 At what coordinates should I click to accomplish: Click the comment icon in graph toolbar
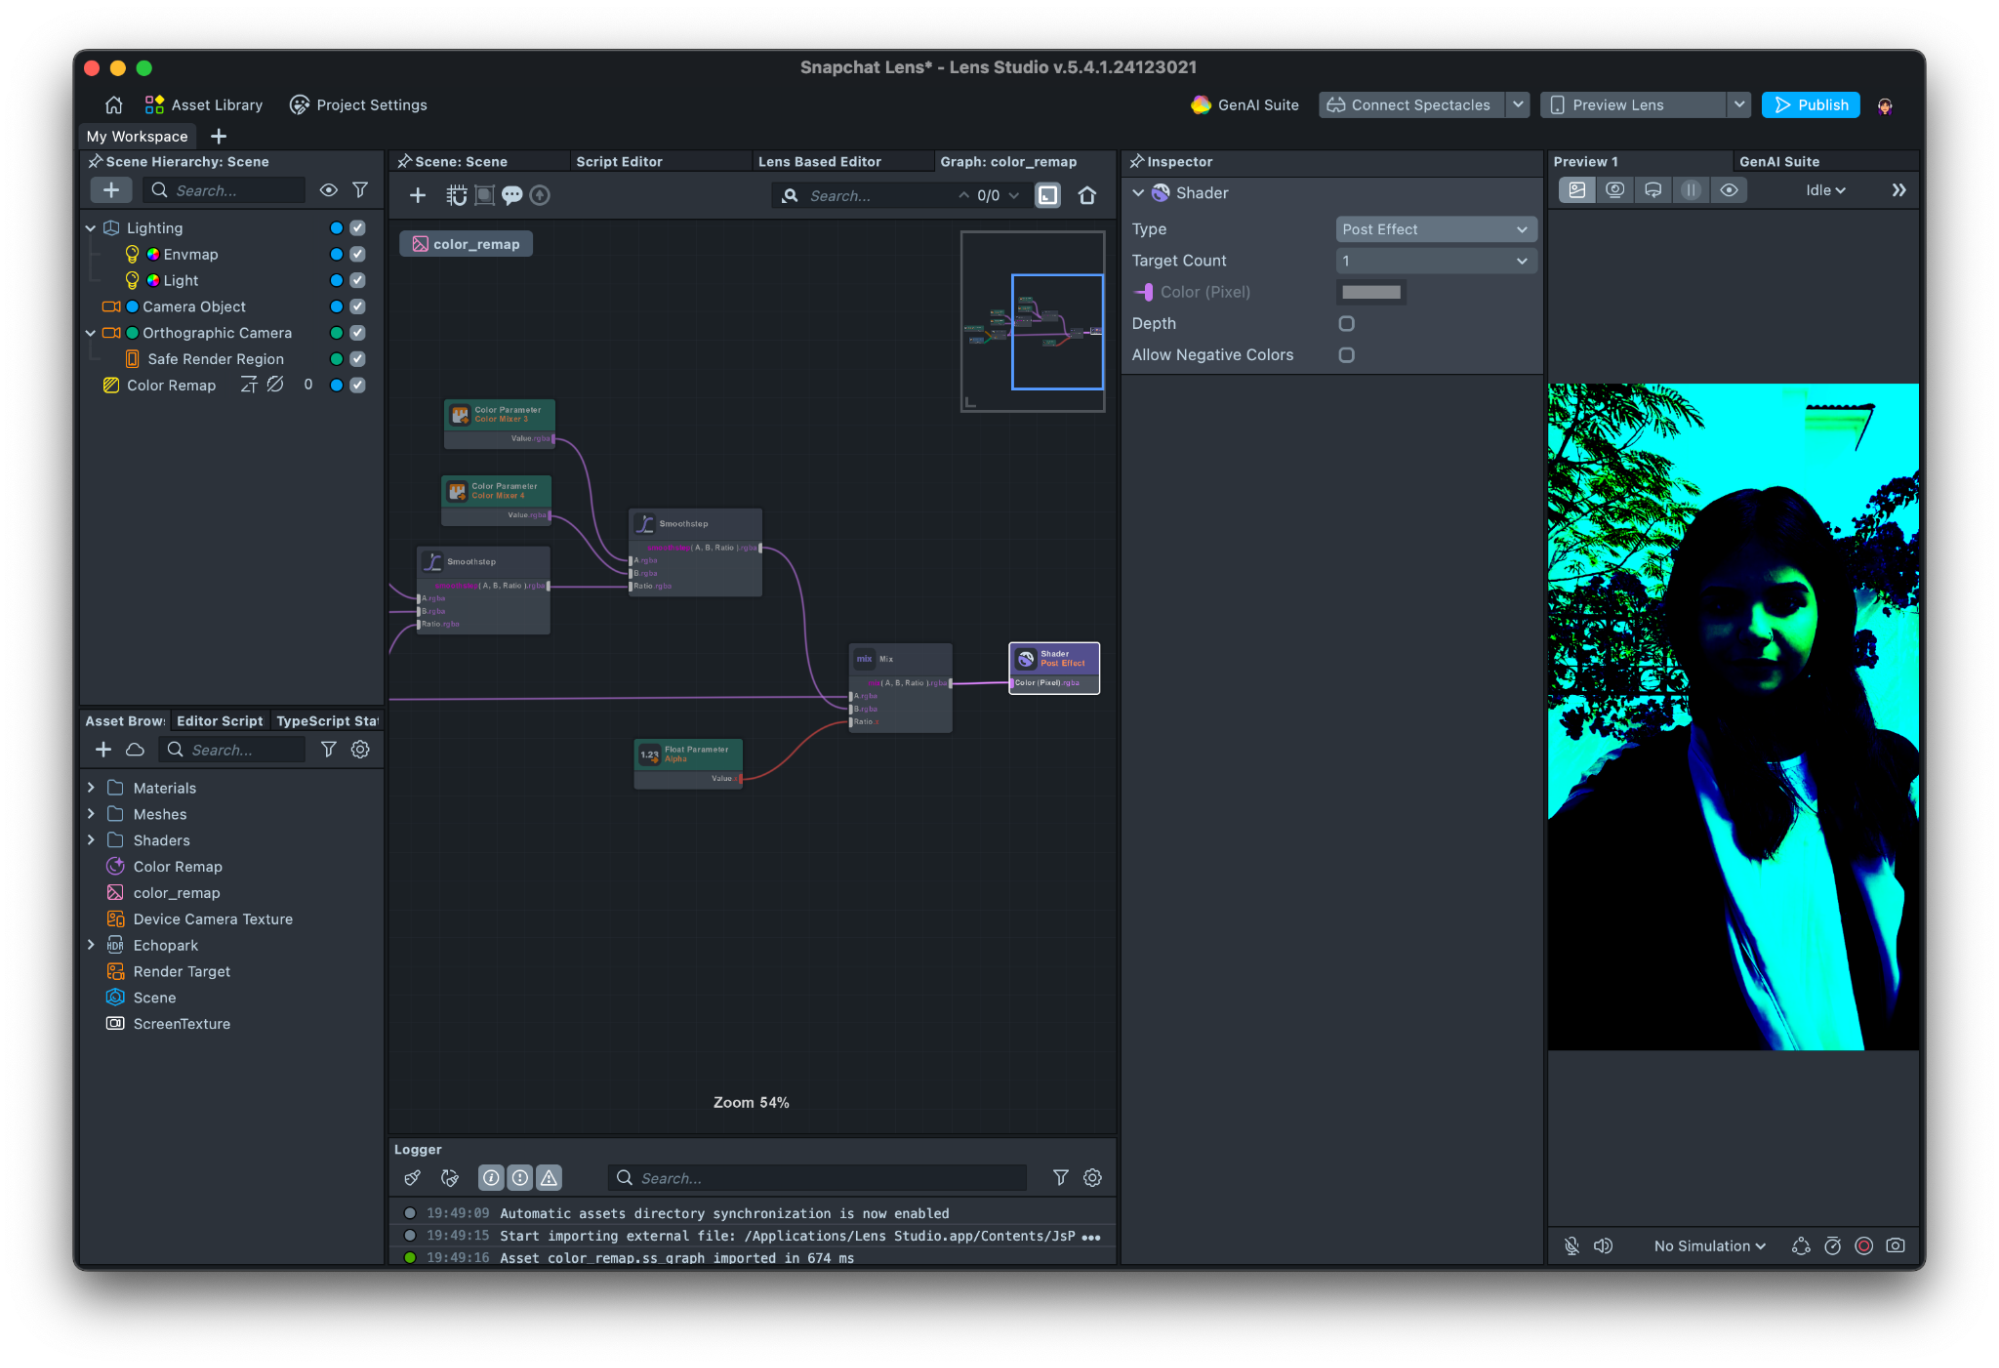click(x=512, y=195)
